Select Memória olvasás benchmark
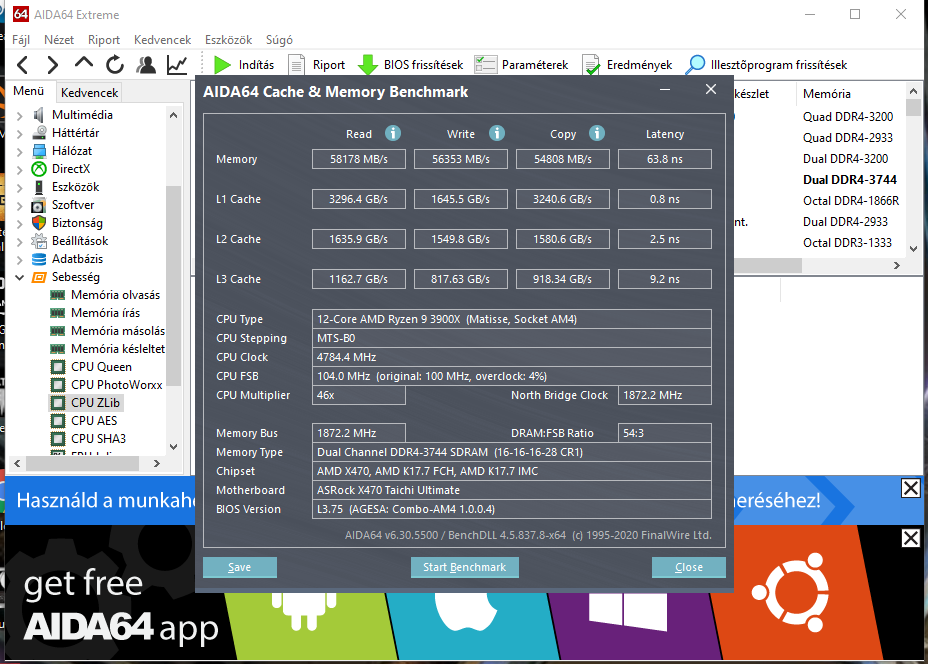Image resolution: width=928 pixels, height=664 pixels. point(115,295)
